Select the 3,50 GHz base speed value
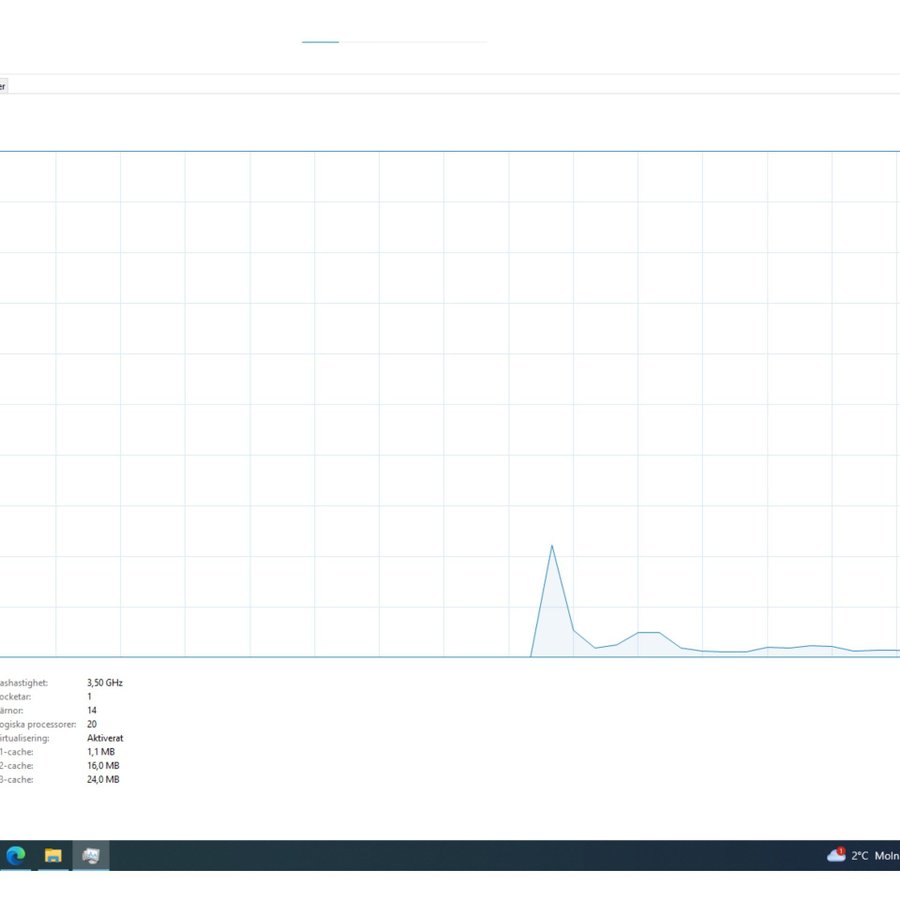 (105, 682)
